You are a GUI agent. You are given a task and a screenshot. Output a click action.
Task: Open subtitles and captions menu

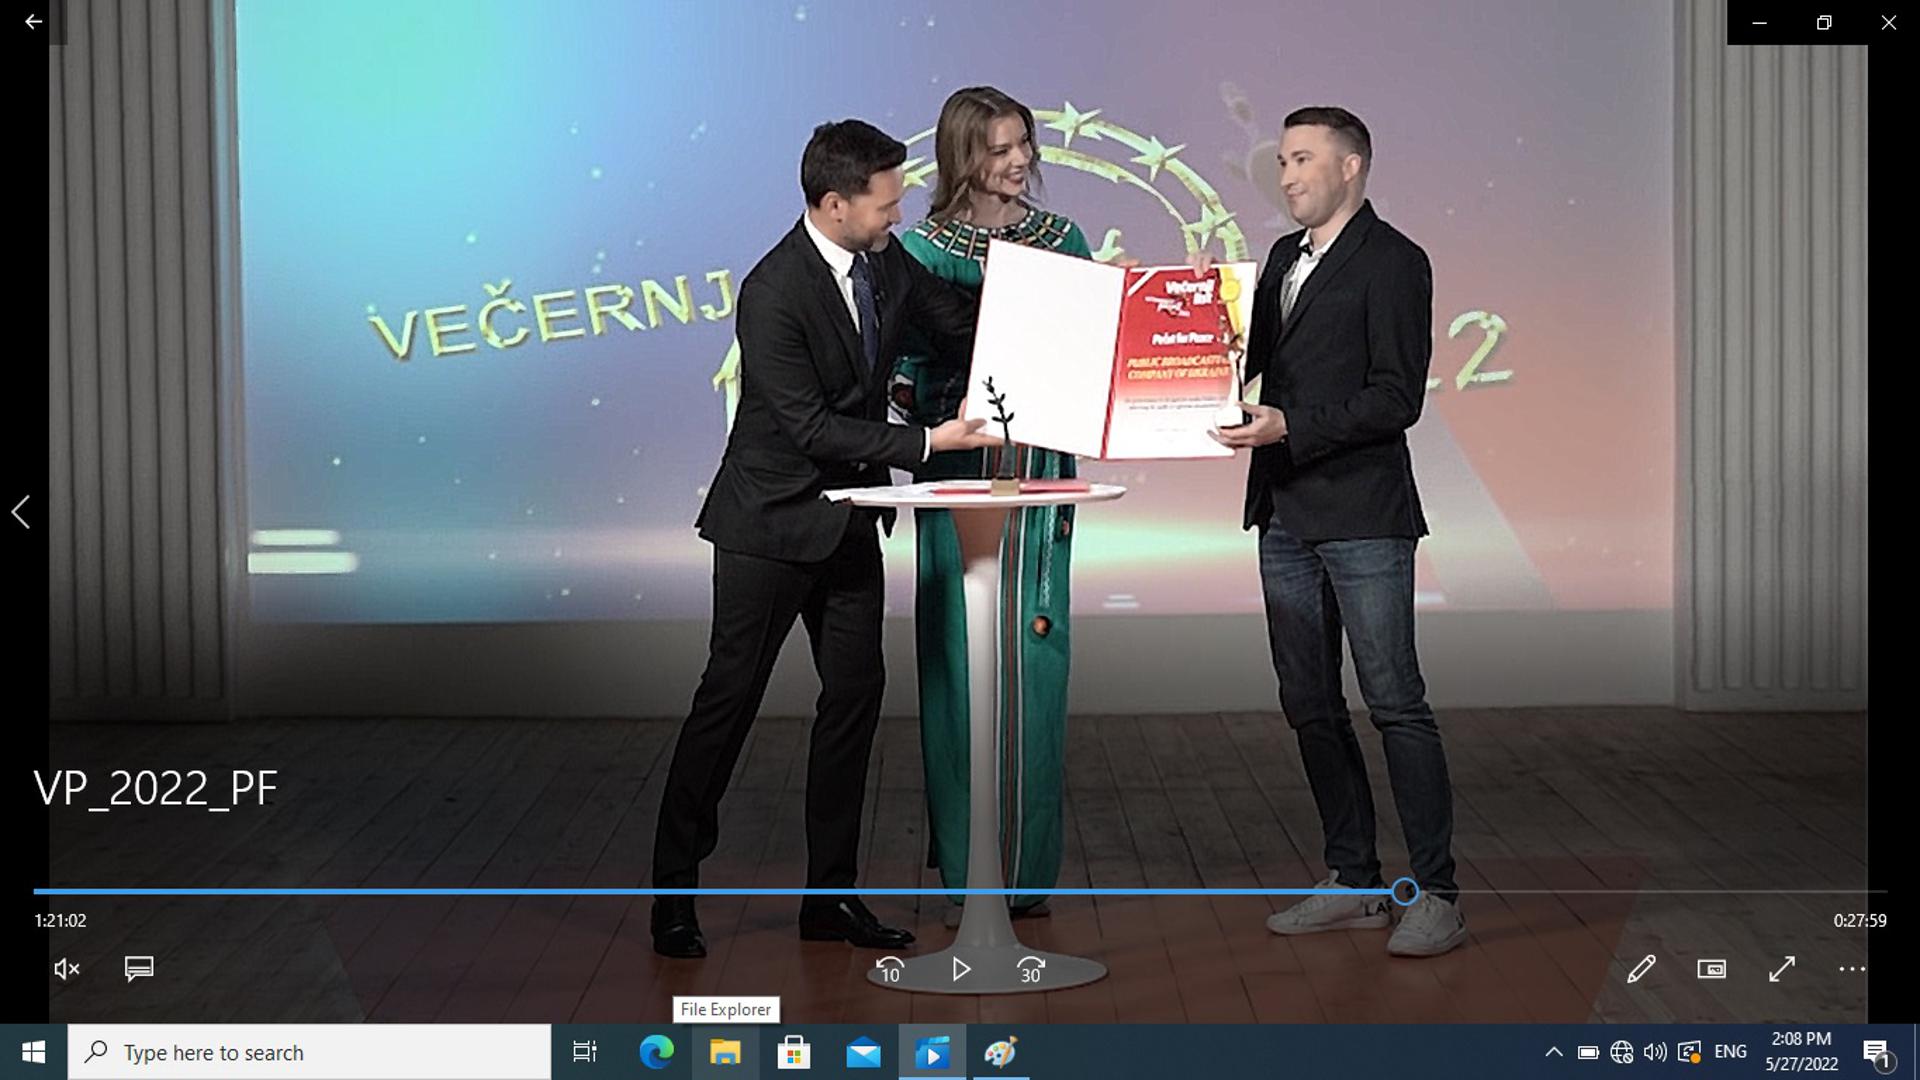[138, 969]
